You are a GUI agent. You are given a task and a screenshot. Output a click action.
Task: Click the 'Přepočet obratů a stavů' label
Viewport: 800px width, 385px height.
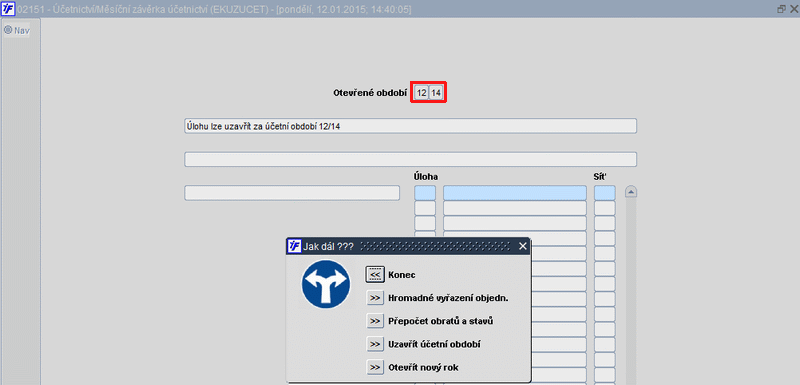[x=441, y=322]
